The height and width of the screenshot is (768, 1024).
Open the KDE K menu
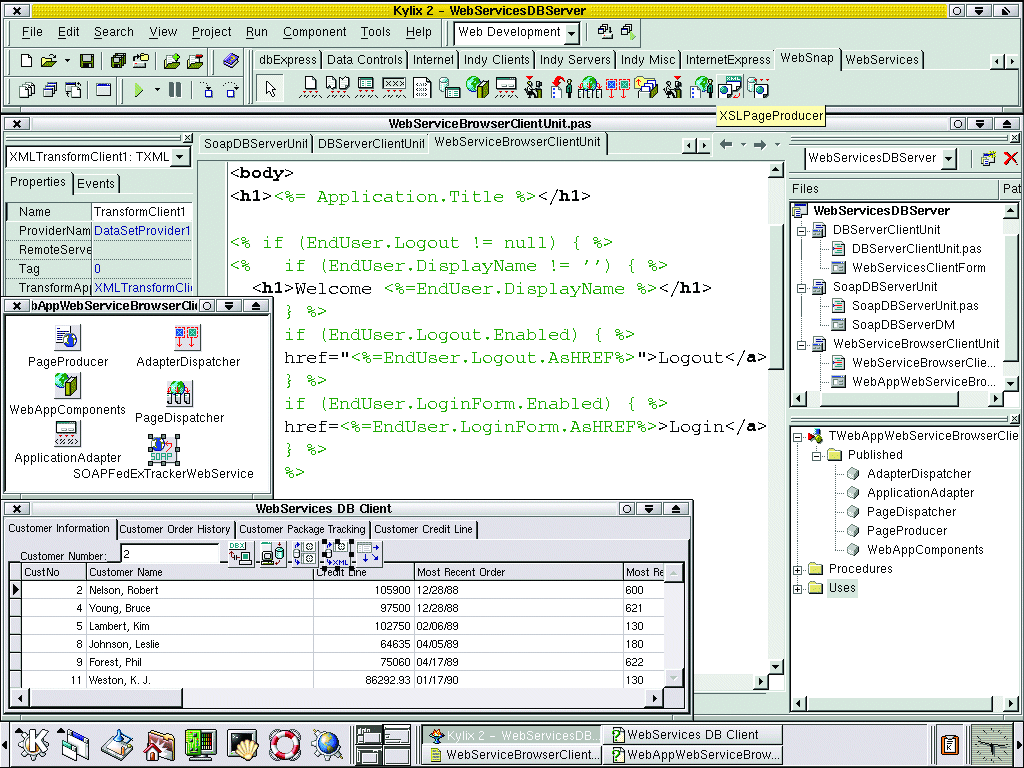pyautogui.click(x=33, y=743)
